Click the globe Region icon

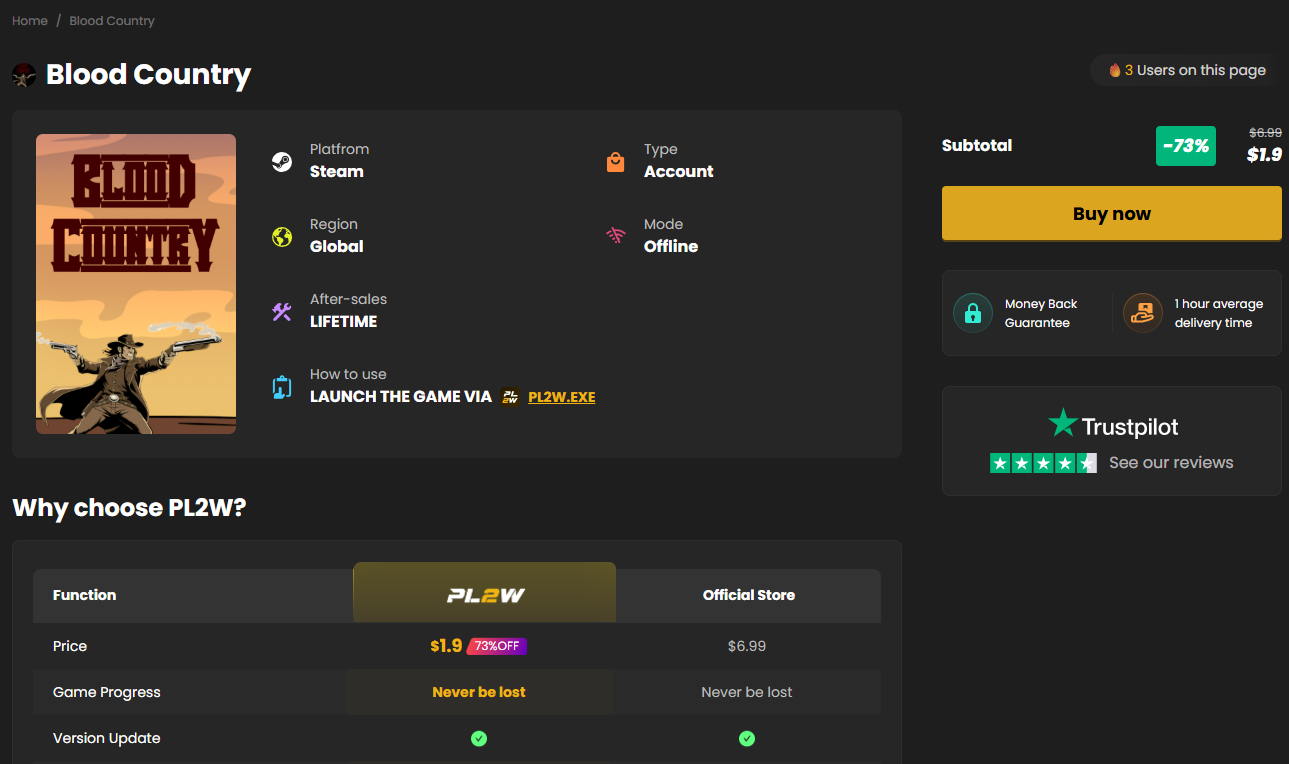tap(282, 237)
